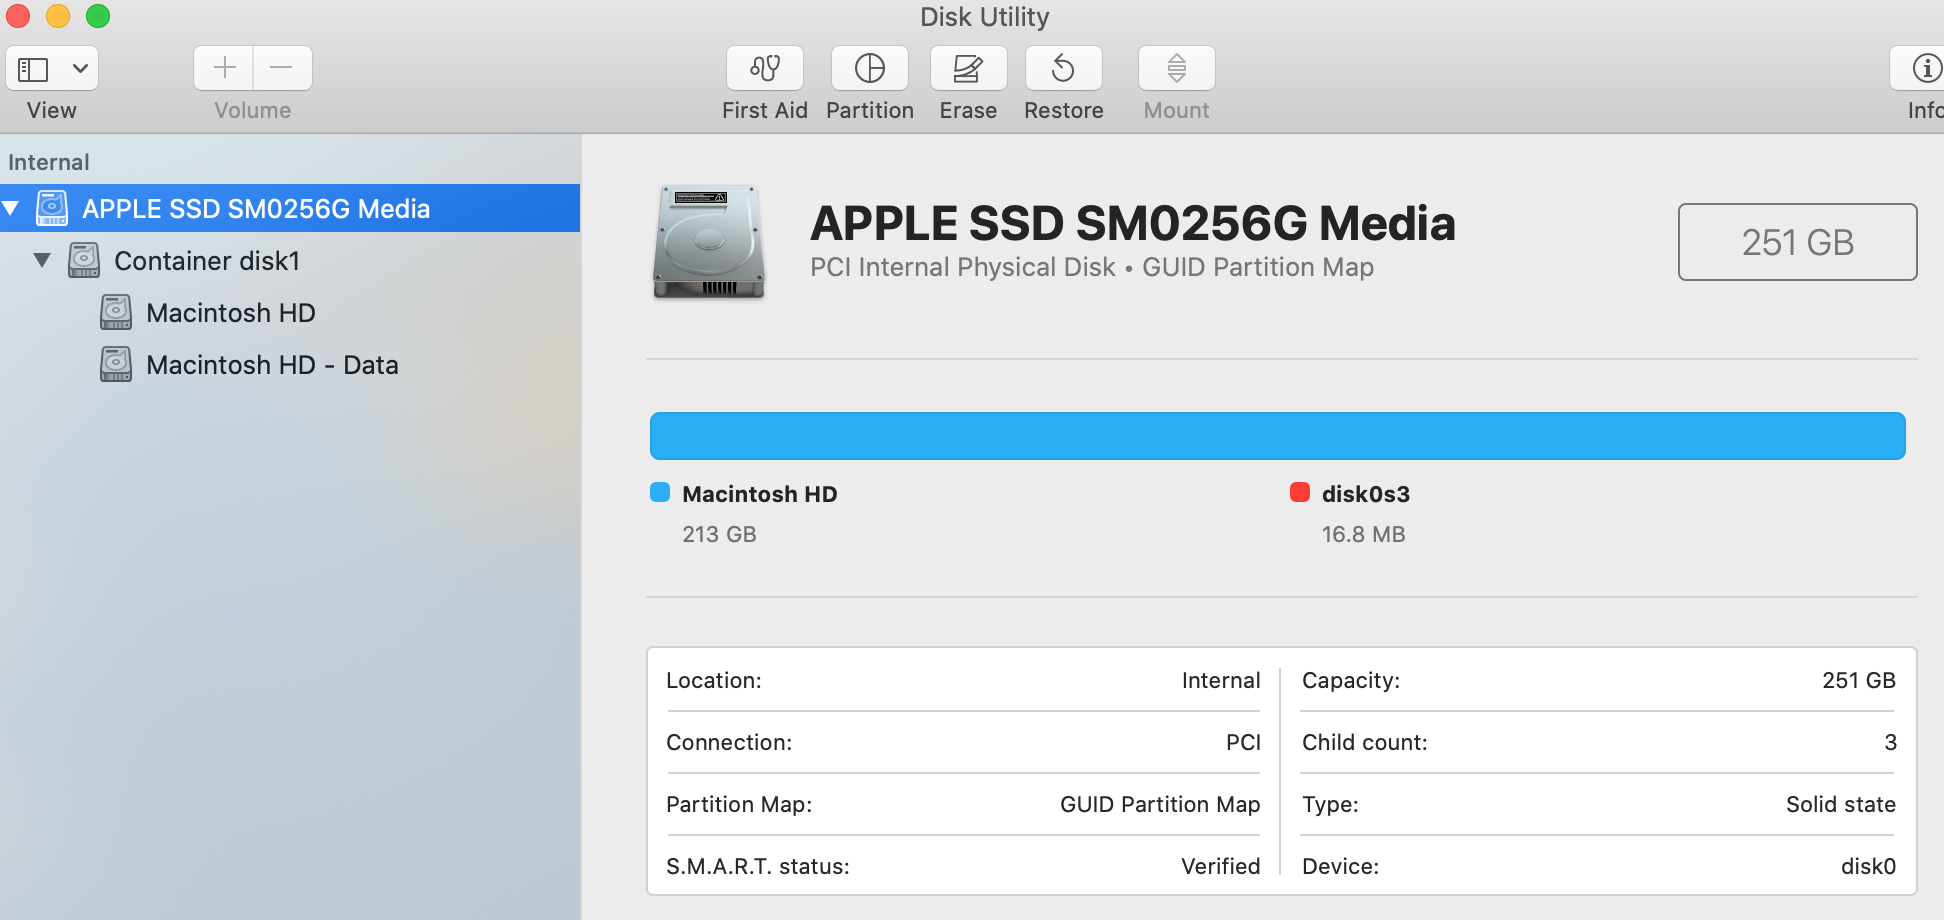
Task: Click the 16.8 MB size text
Action: (x=1363, y=534)
